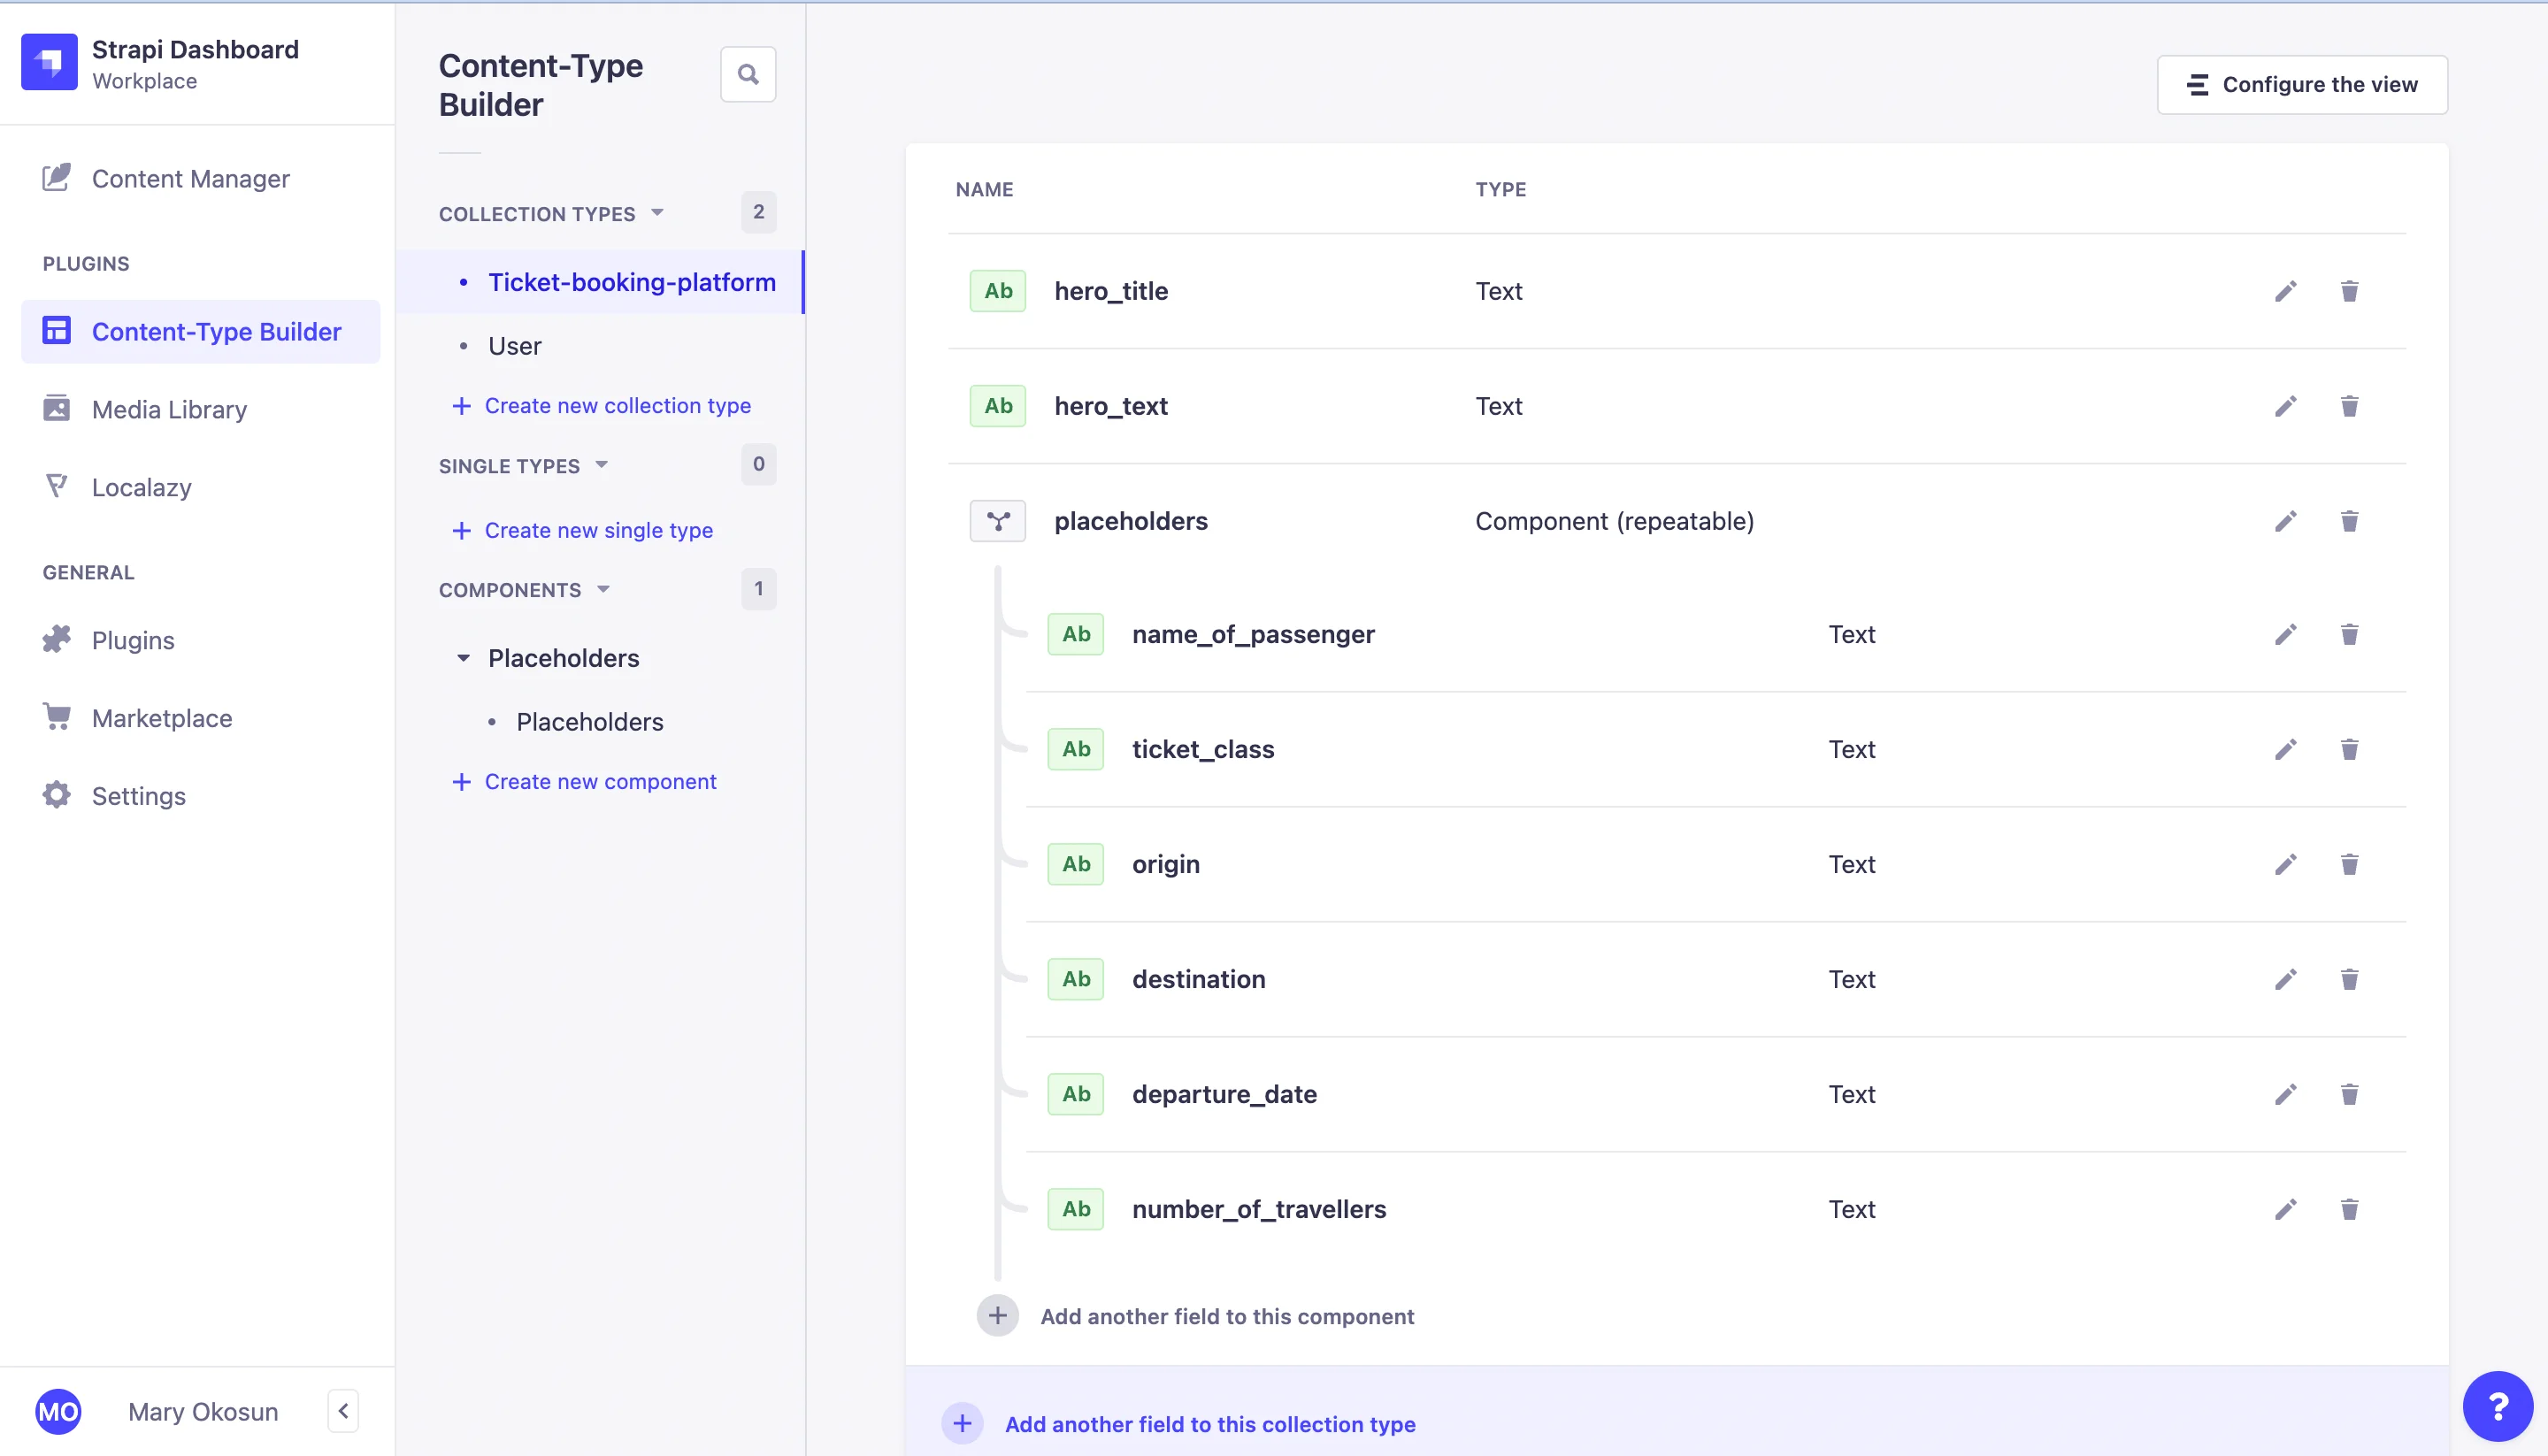Viewport: 2548px width, 1456px height.
Task: Collapse the Collection Types section
Action: pyautogui.click(x=657, y=213)
